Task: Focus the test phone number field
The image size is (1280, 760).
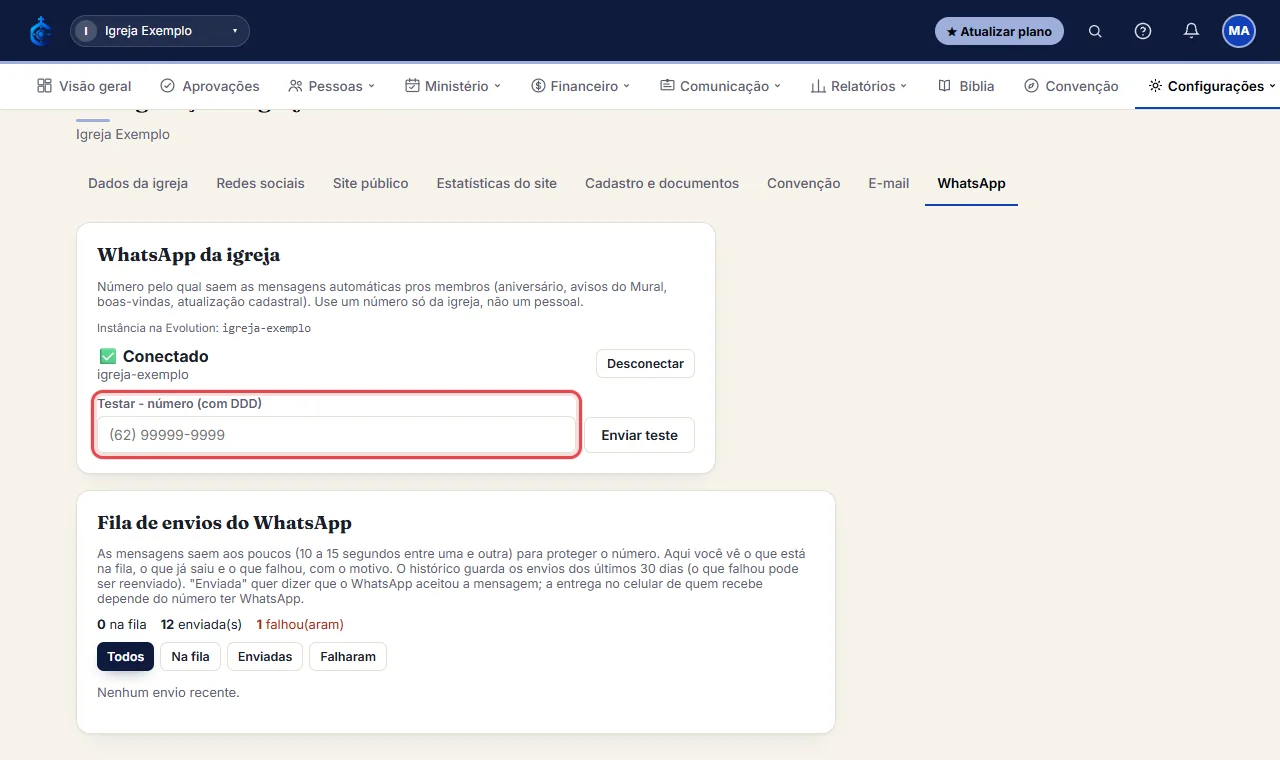Action: click(336, 435)
